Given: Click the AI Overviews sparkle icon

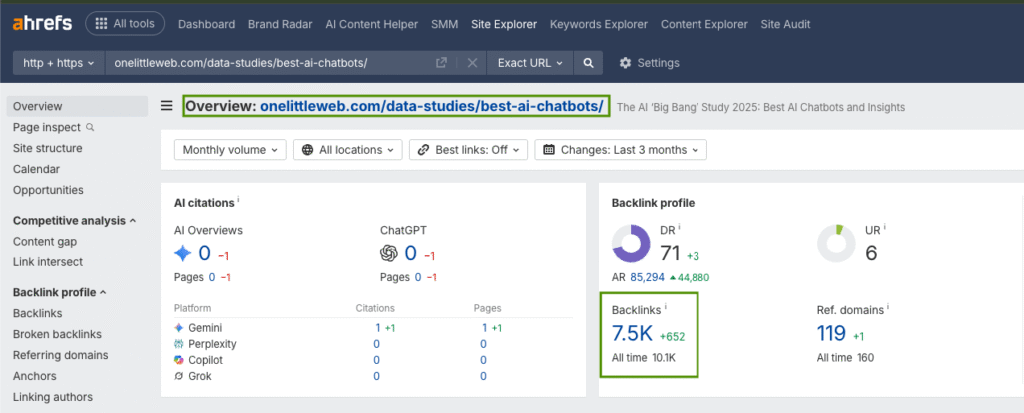Looking at the screenshot, I should (x=183, y=253).
